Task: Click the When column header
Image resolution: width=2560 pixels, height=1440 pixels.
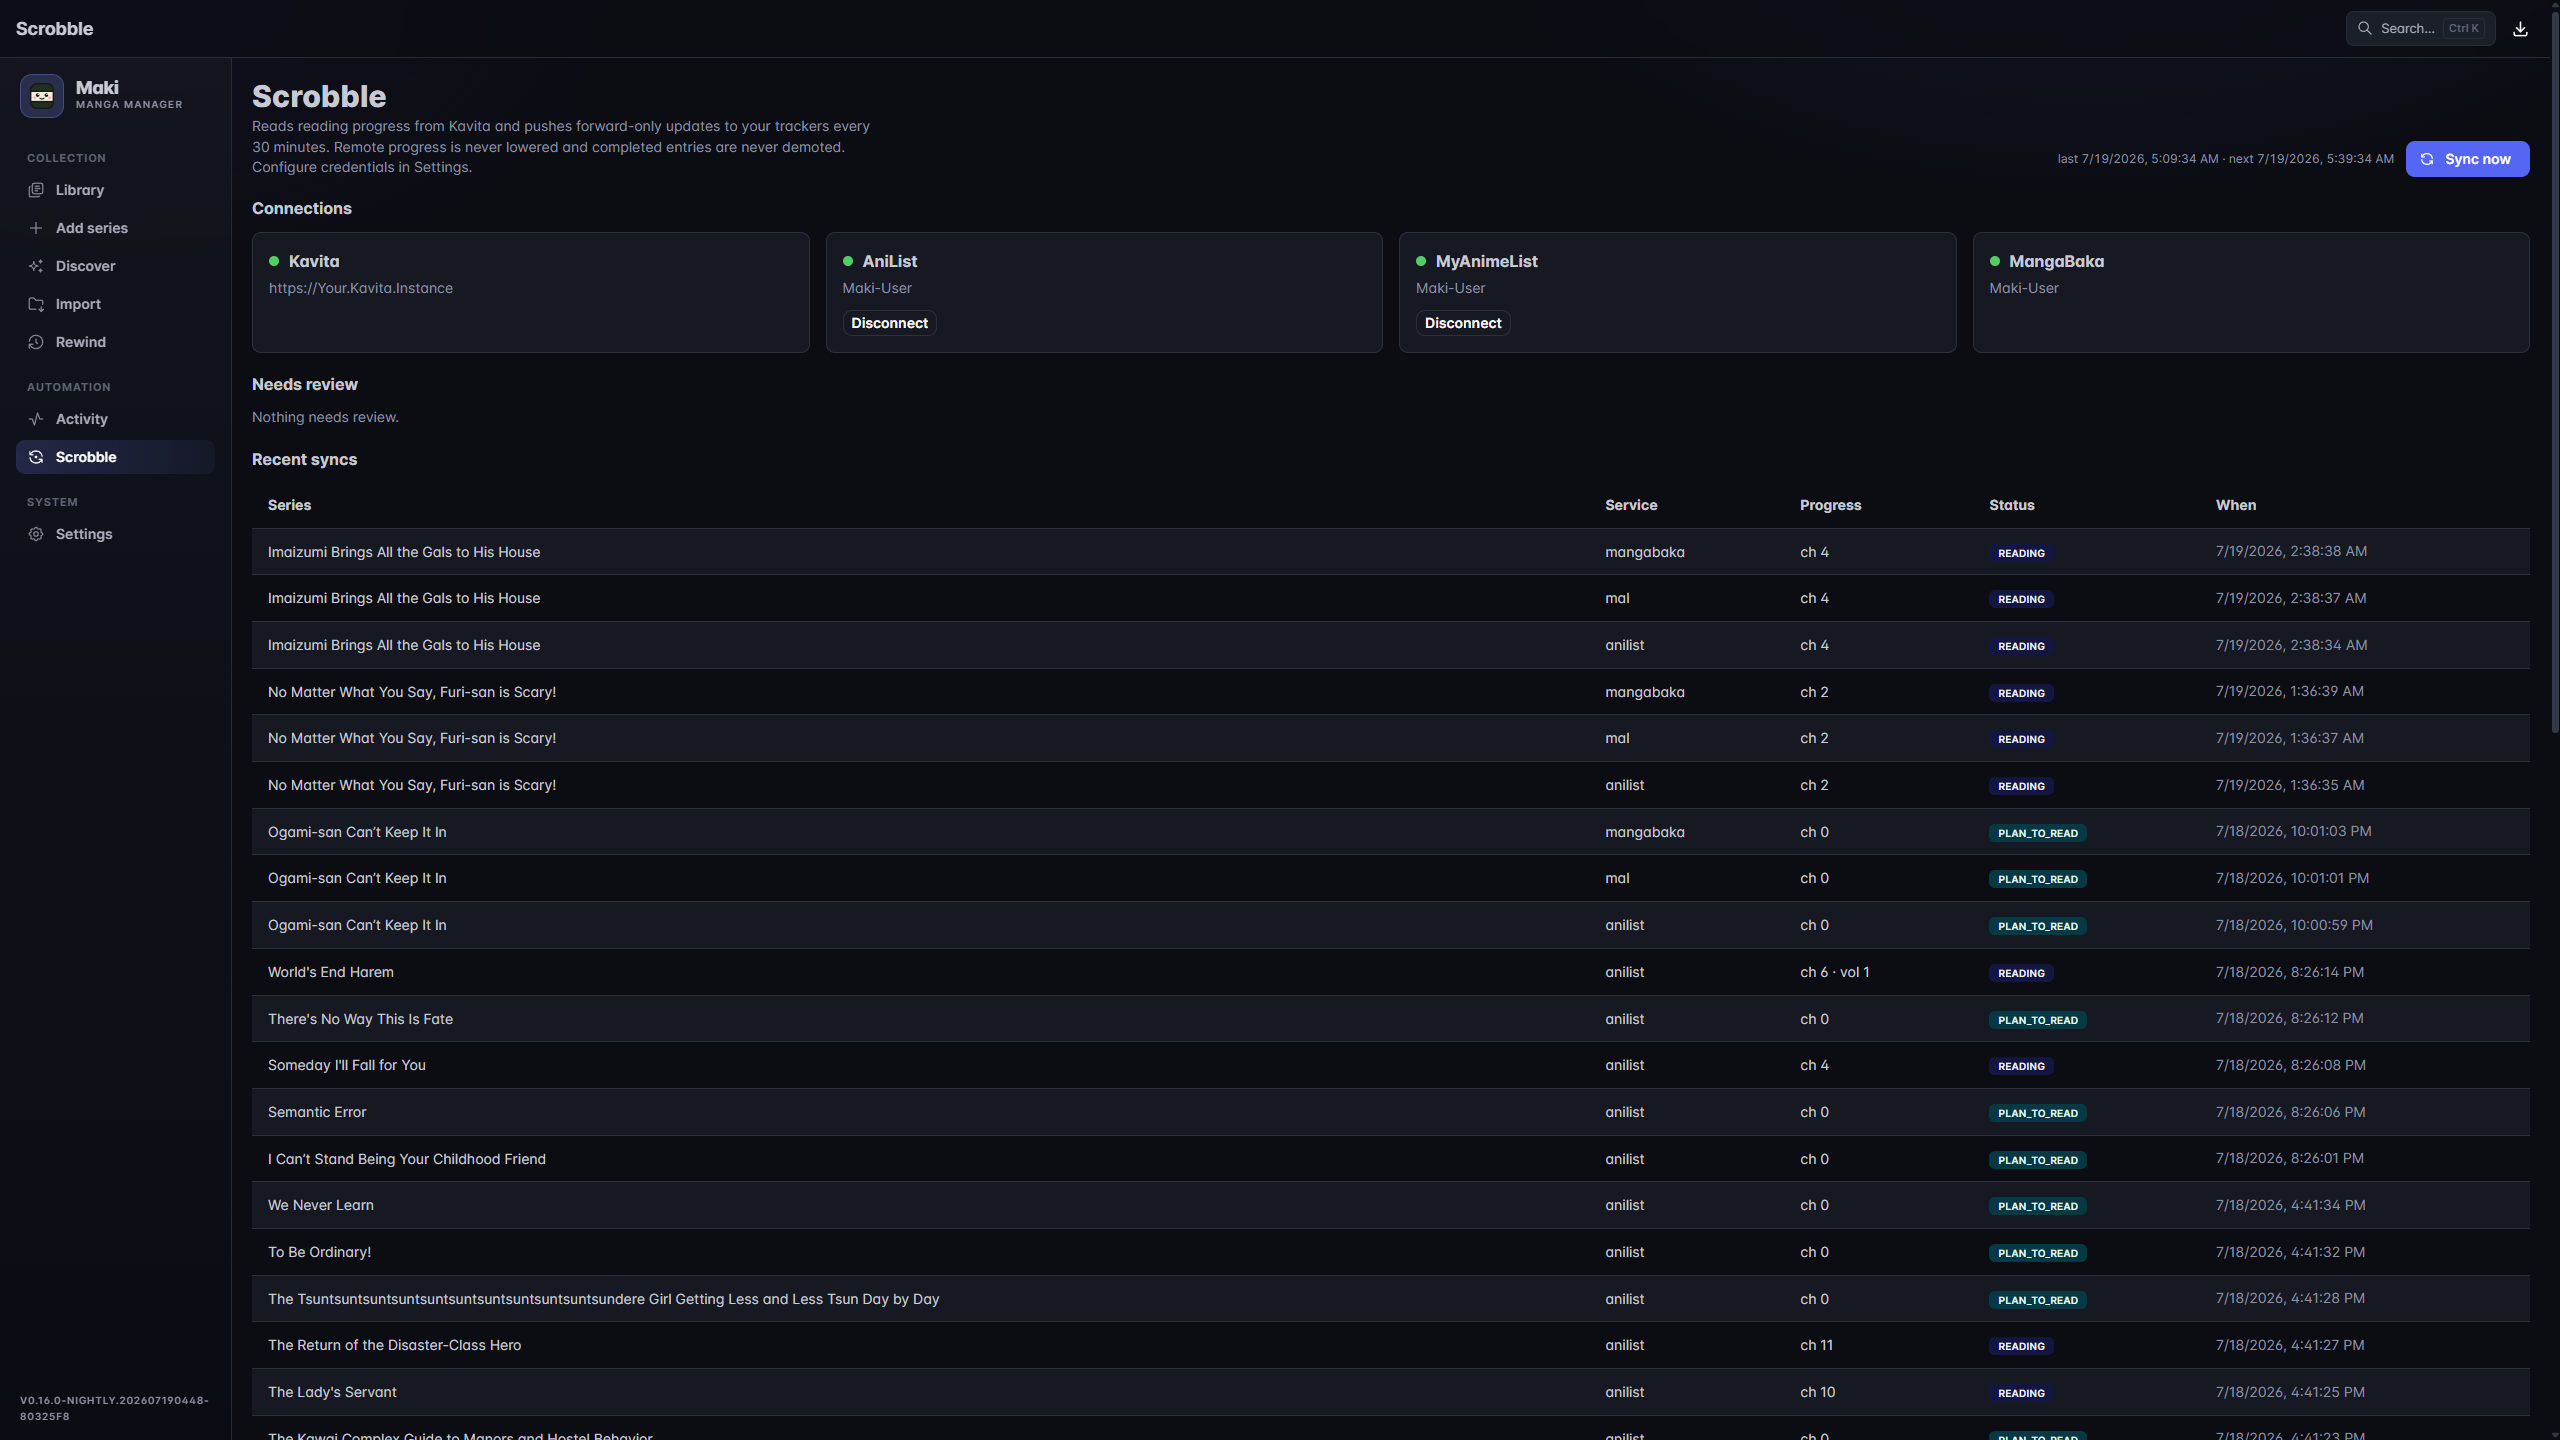Action: (x=2235, y=505)
